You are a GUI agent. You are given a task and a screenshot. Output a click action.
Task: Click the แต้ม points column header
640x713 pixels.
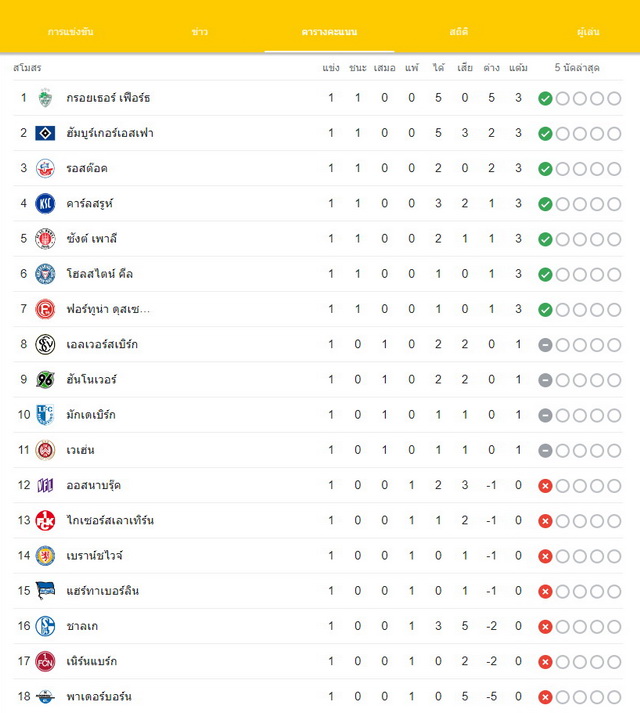(518, 68)
